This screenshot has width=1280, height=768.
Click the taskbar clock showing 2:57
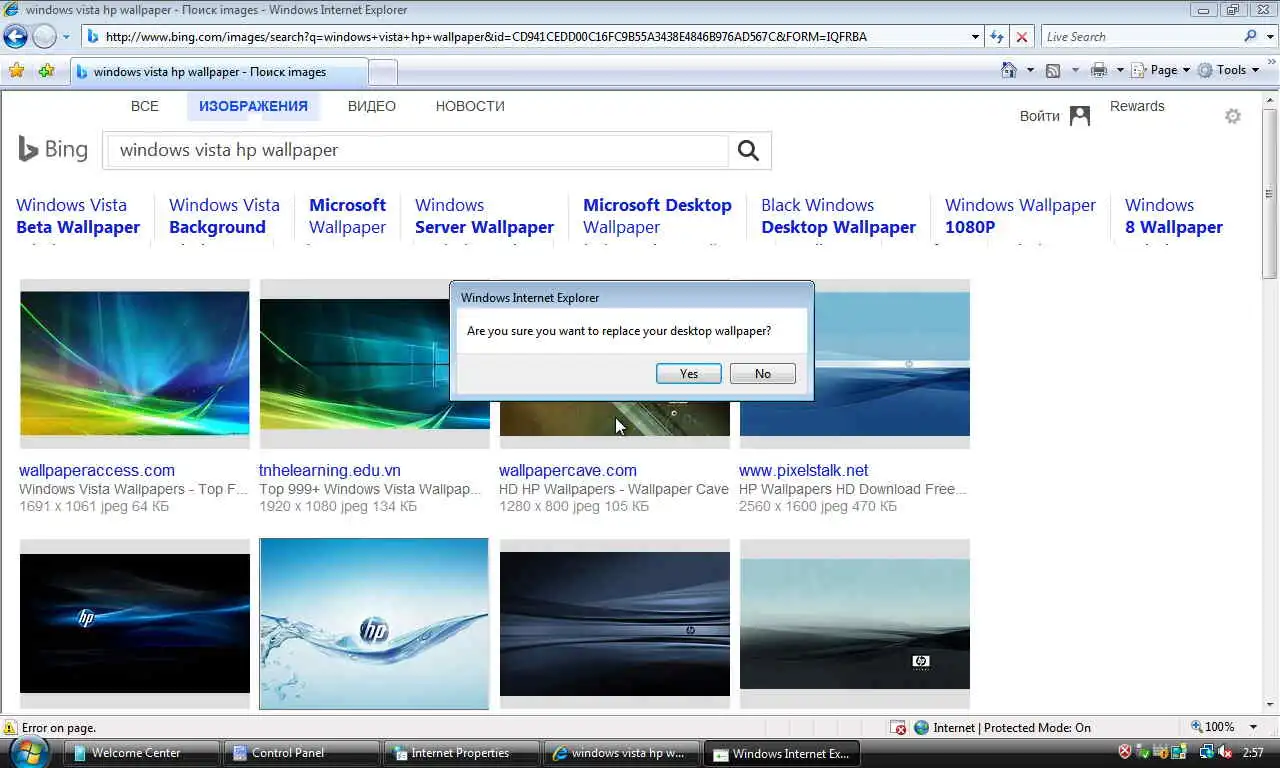click(1252, 752)
